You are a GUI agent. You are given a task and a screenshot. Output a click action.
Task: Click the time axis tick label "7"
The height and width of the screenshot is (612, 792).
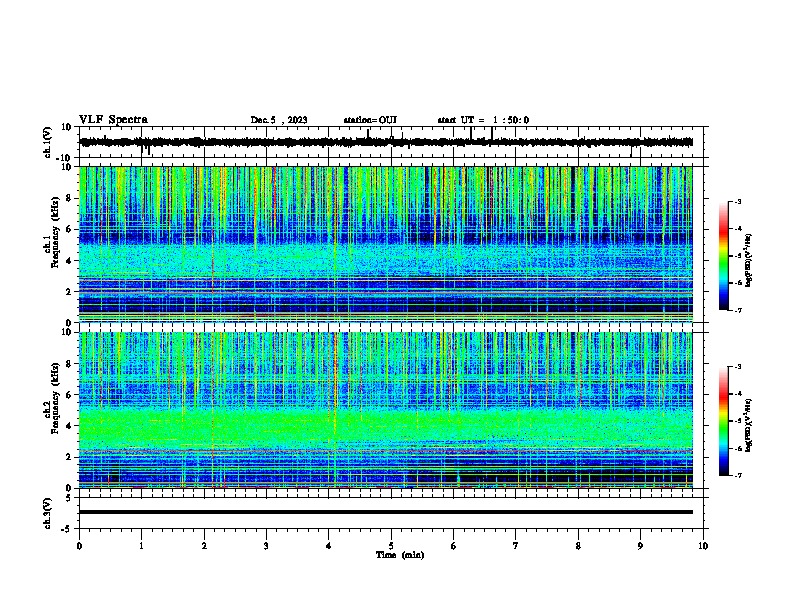coord(516,546)
